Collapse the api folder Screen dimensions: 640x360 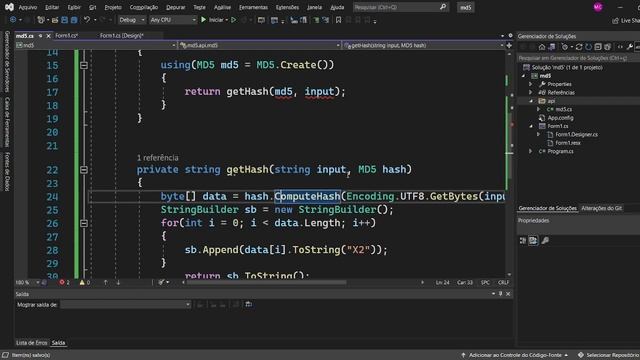(x=531, y=101)
